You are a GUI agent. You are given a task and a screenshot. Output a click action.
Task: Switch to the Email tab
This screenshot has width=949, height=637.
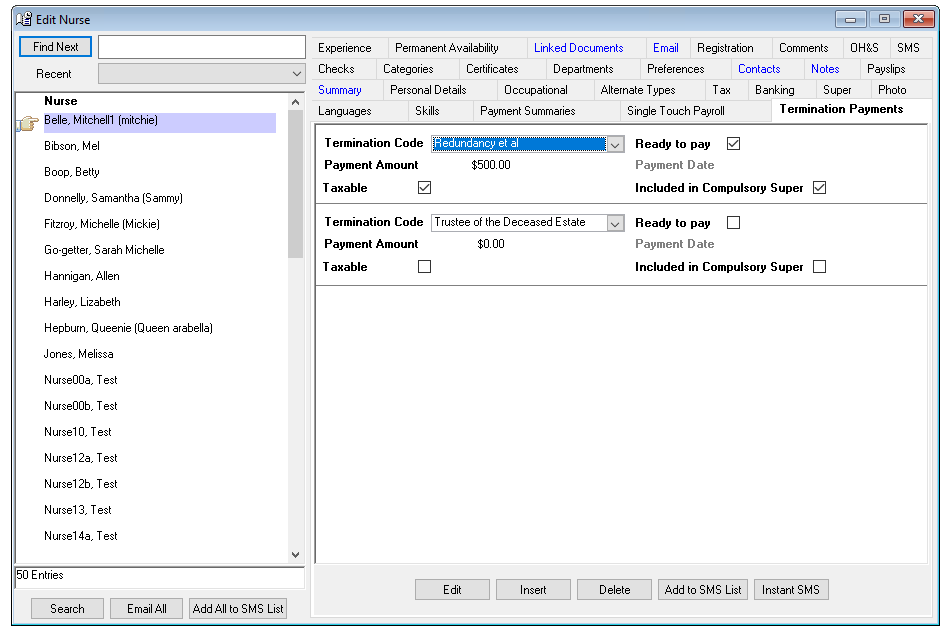click(666, 48)
